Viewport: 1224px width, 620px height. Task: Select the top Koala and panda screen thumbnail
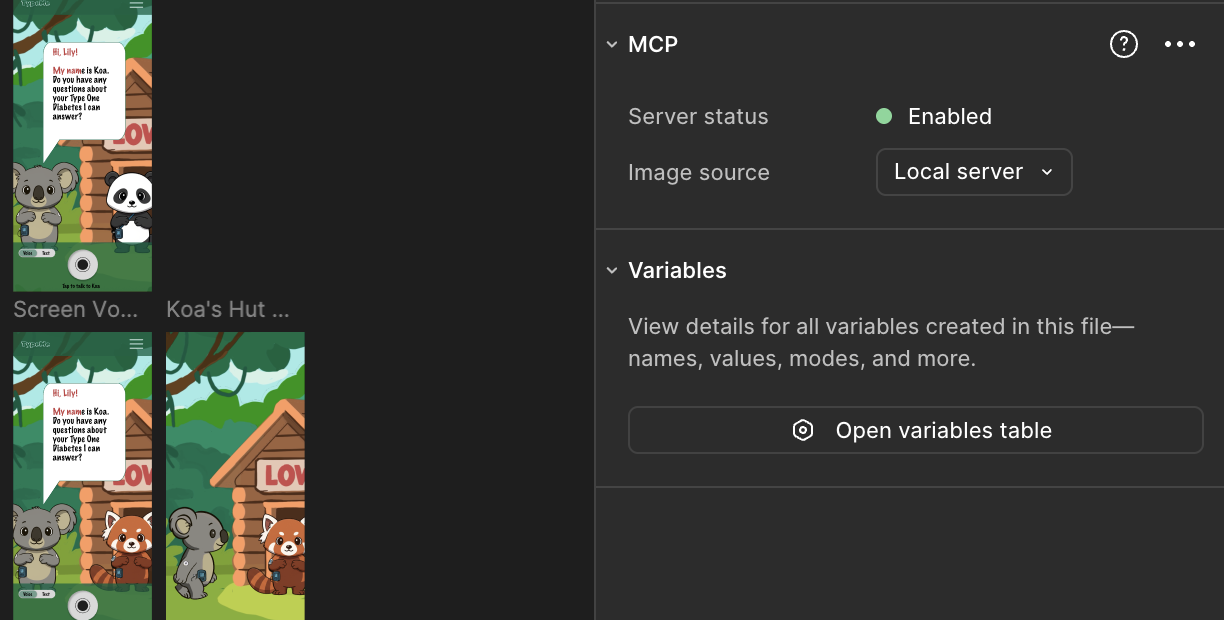coord(82,145)
